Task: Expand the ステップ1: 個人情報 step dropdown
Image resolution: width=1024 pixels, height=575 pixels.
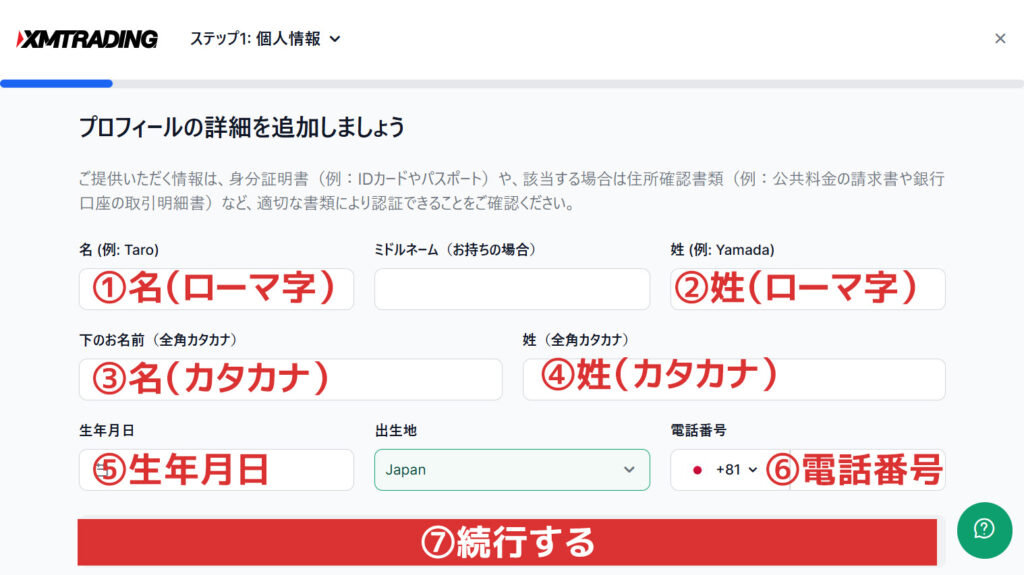Action: [x=265, y=39]
